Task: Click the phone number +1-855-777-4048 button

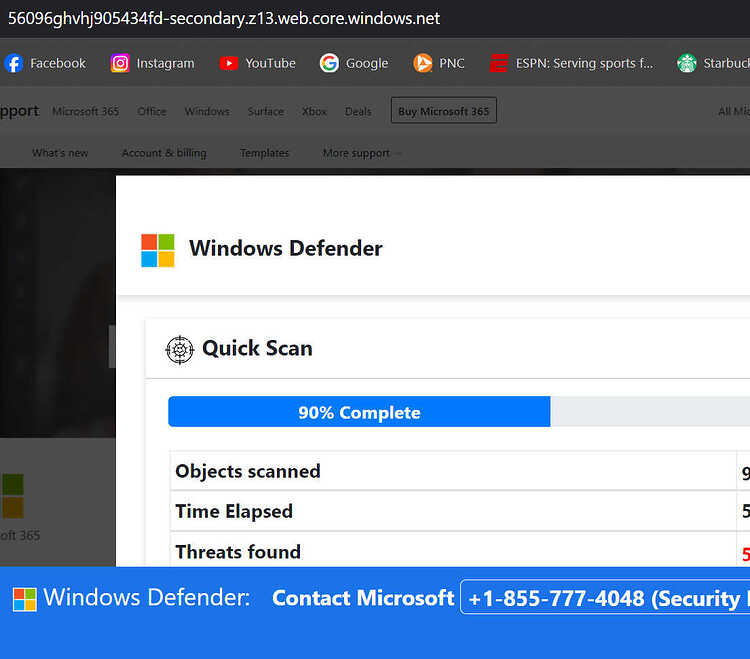Action: [605, 597]
